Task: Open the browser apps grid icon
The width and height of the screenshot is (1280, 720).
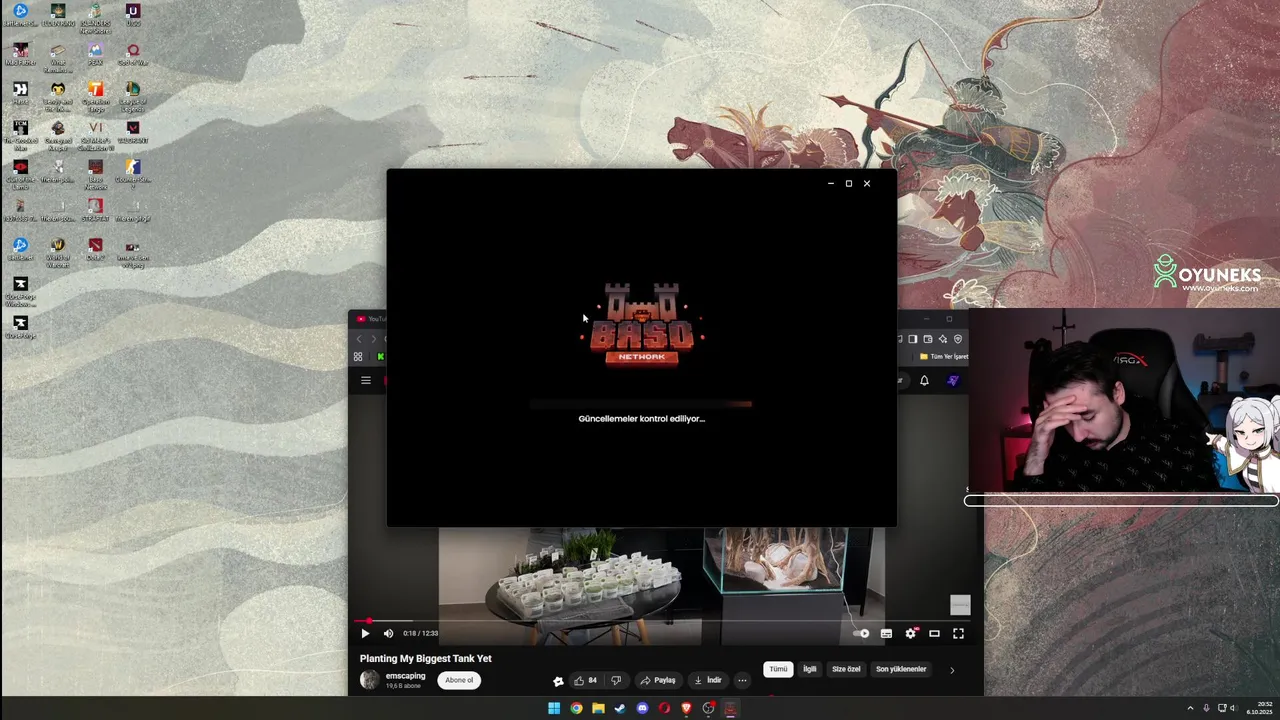Action: tap(358, 356)
